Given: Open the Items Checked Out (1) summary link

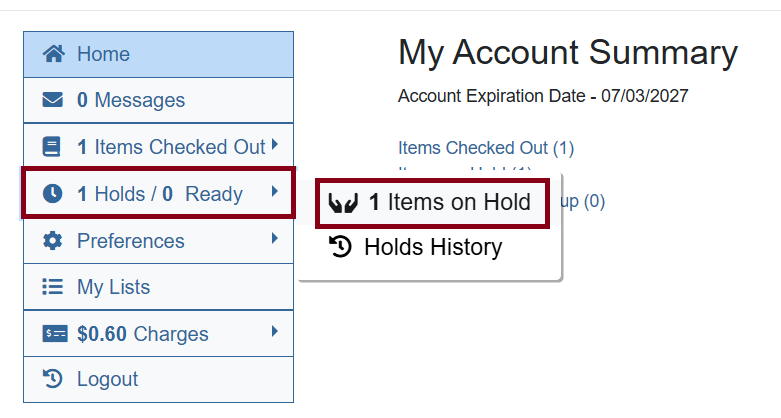Looking at the screenshot, I should click(486, 148).
